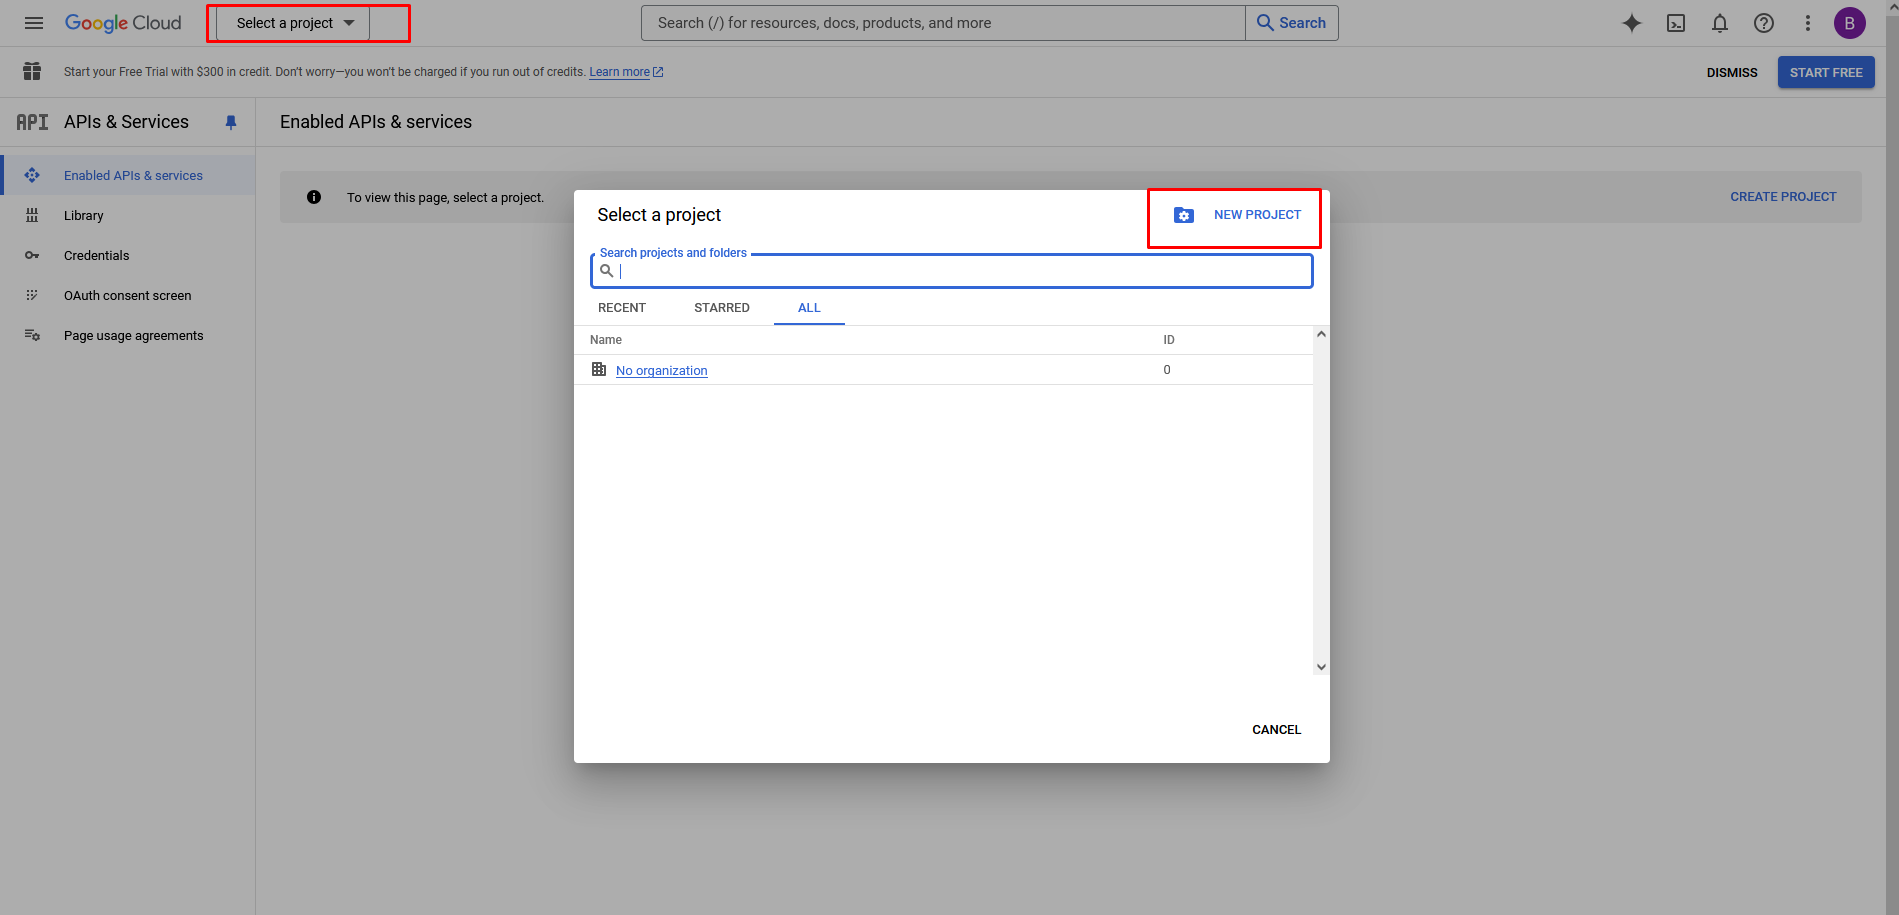Open the three-dot settings menu
Viewport: 1899px width, 915px height.
pos(1807,23)
